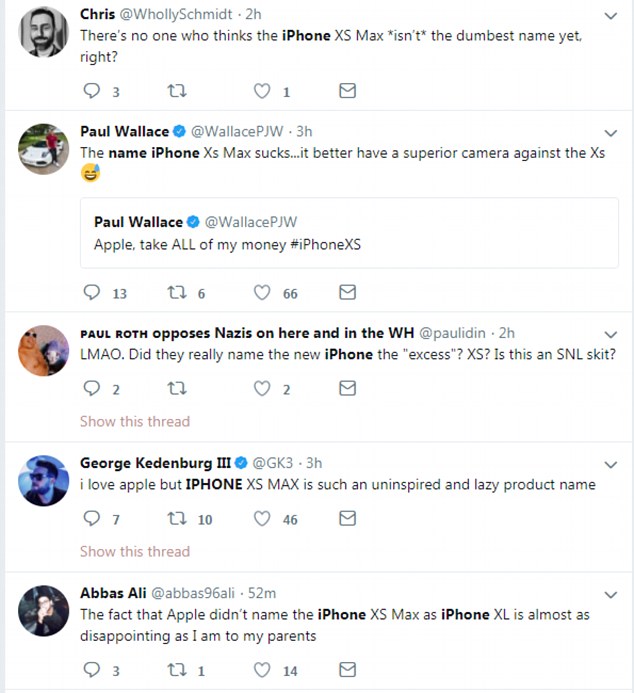Like George Kedenburg's tweet with 46 likes
Viewport: 634px width, 693px height.
click(263, 519)
